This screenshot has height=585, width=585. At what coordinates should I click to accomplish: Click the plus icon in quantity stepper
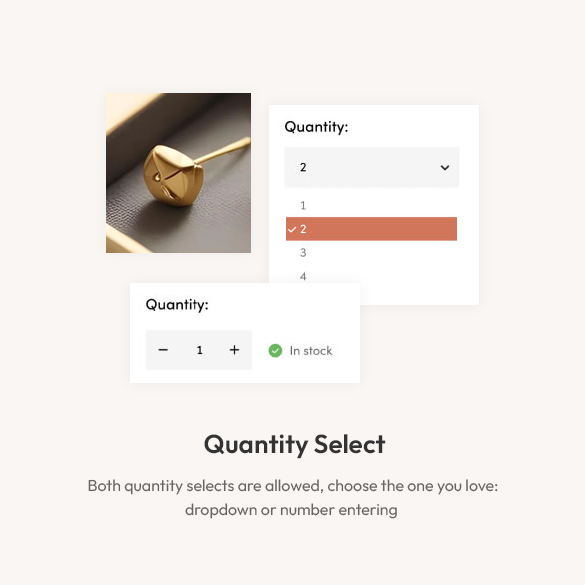[234, 350]
